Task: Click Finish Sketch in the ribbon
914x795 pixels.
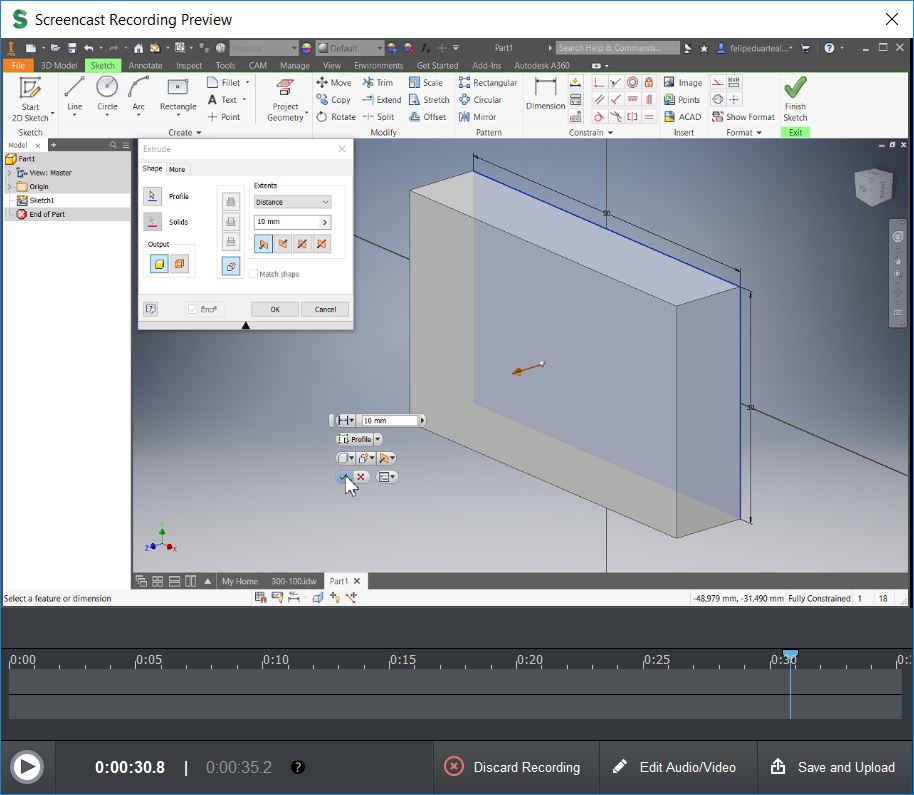Action: 795,95
